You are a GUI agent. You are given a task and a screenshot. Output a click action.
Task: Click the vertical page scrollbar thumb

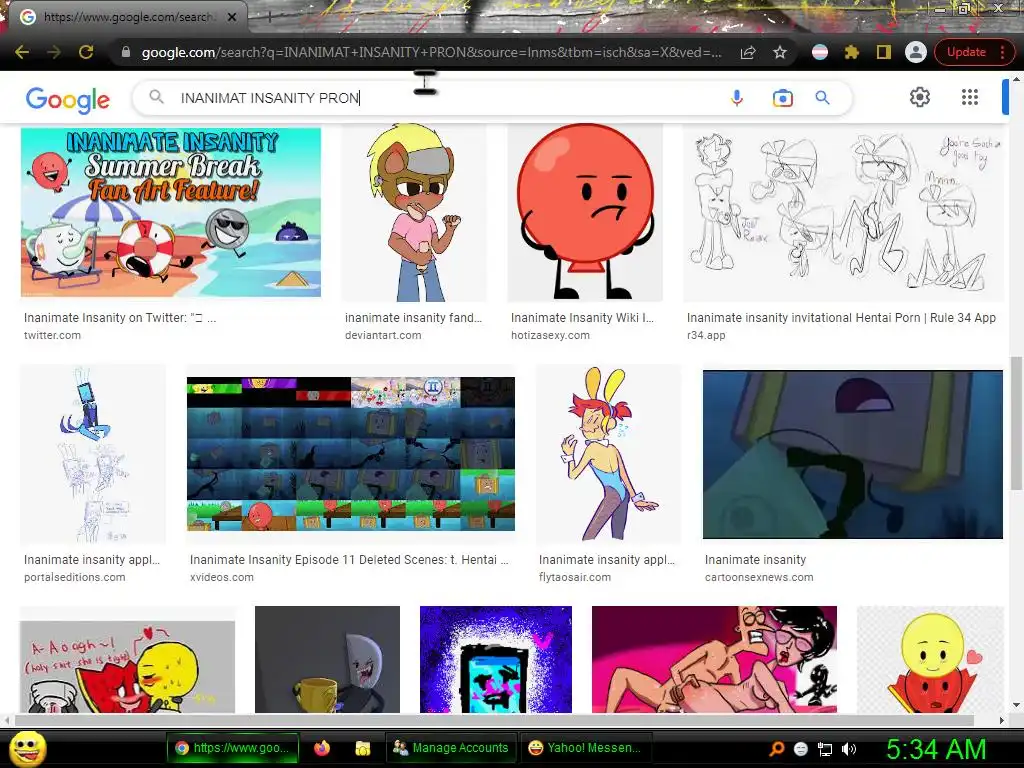[x=1016, y=423]
